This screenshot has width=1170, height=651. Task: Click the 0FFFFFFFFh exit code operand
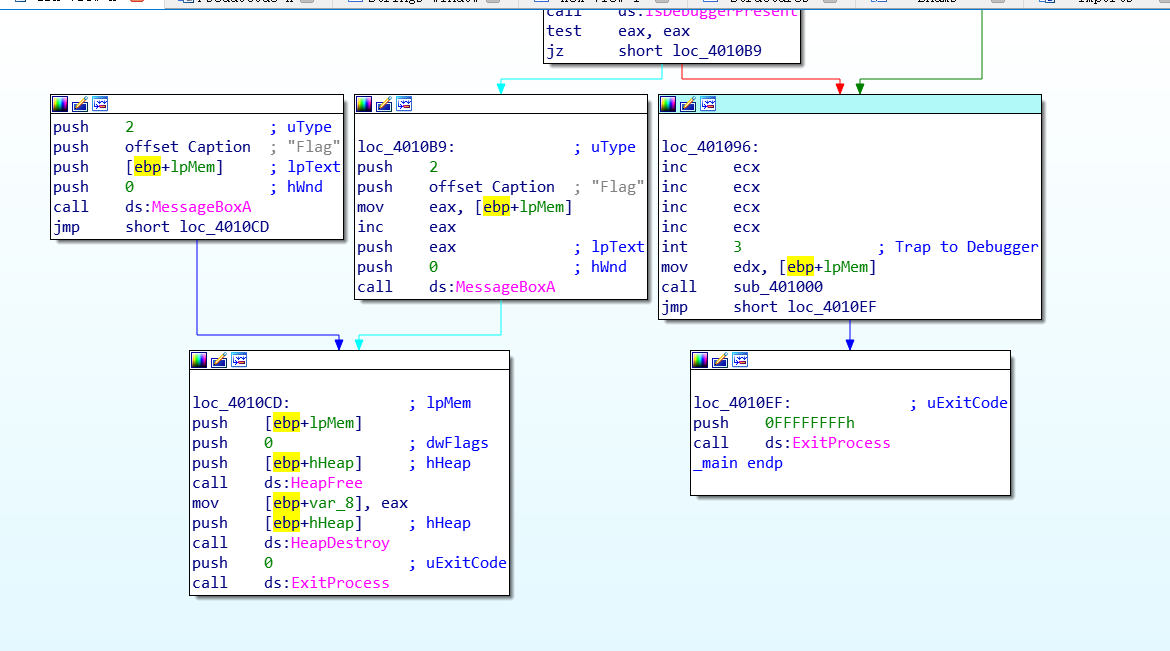pos(810,423)
